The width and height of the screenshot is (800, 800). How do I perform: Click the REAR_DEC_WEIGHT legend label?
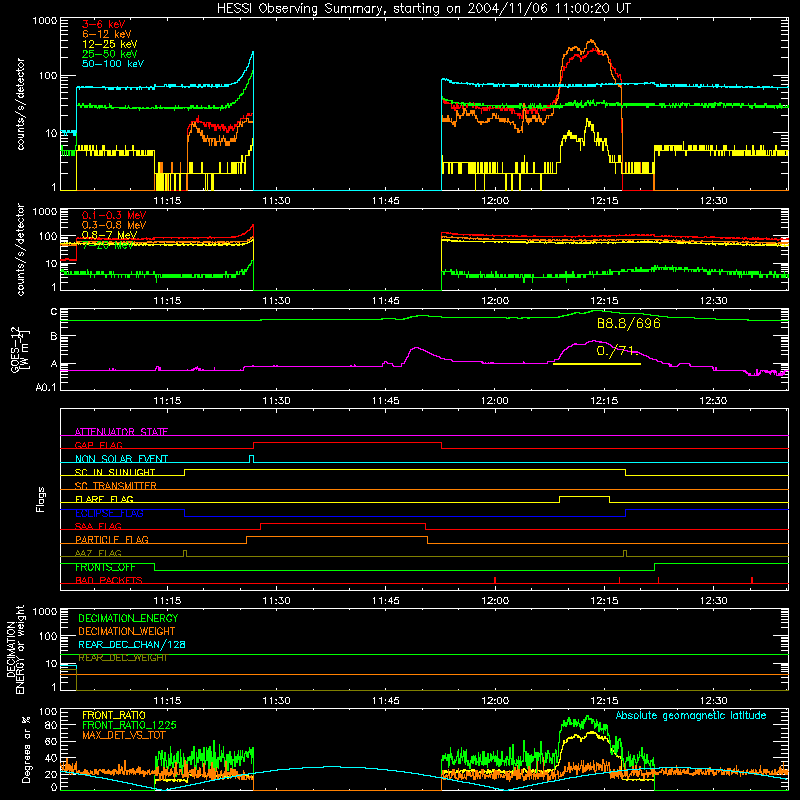tap(123, 658)
